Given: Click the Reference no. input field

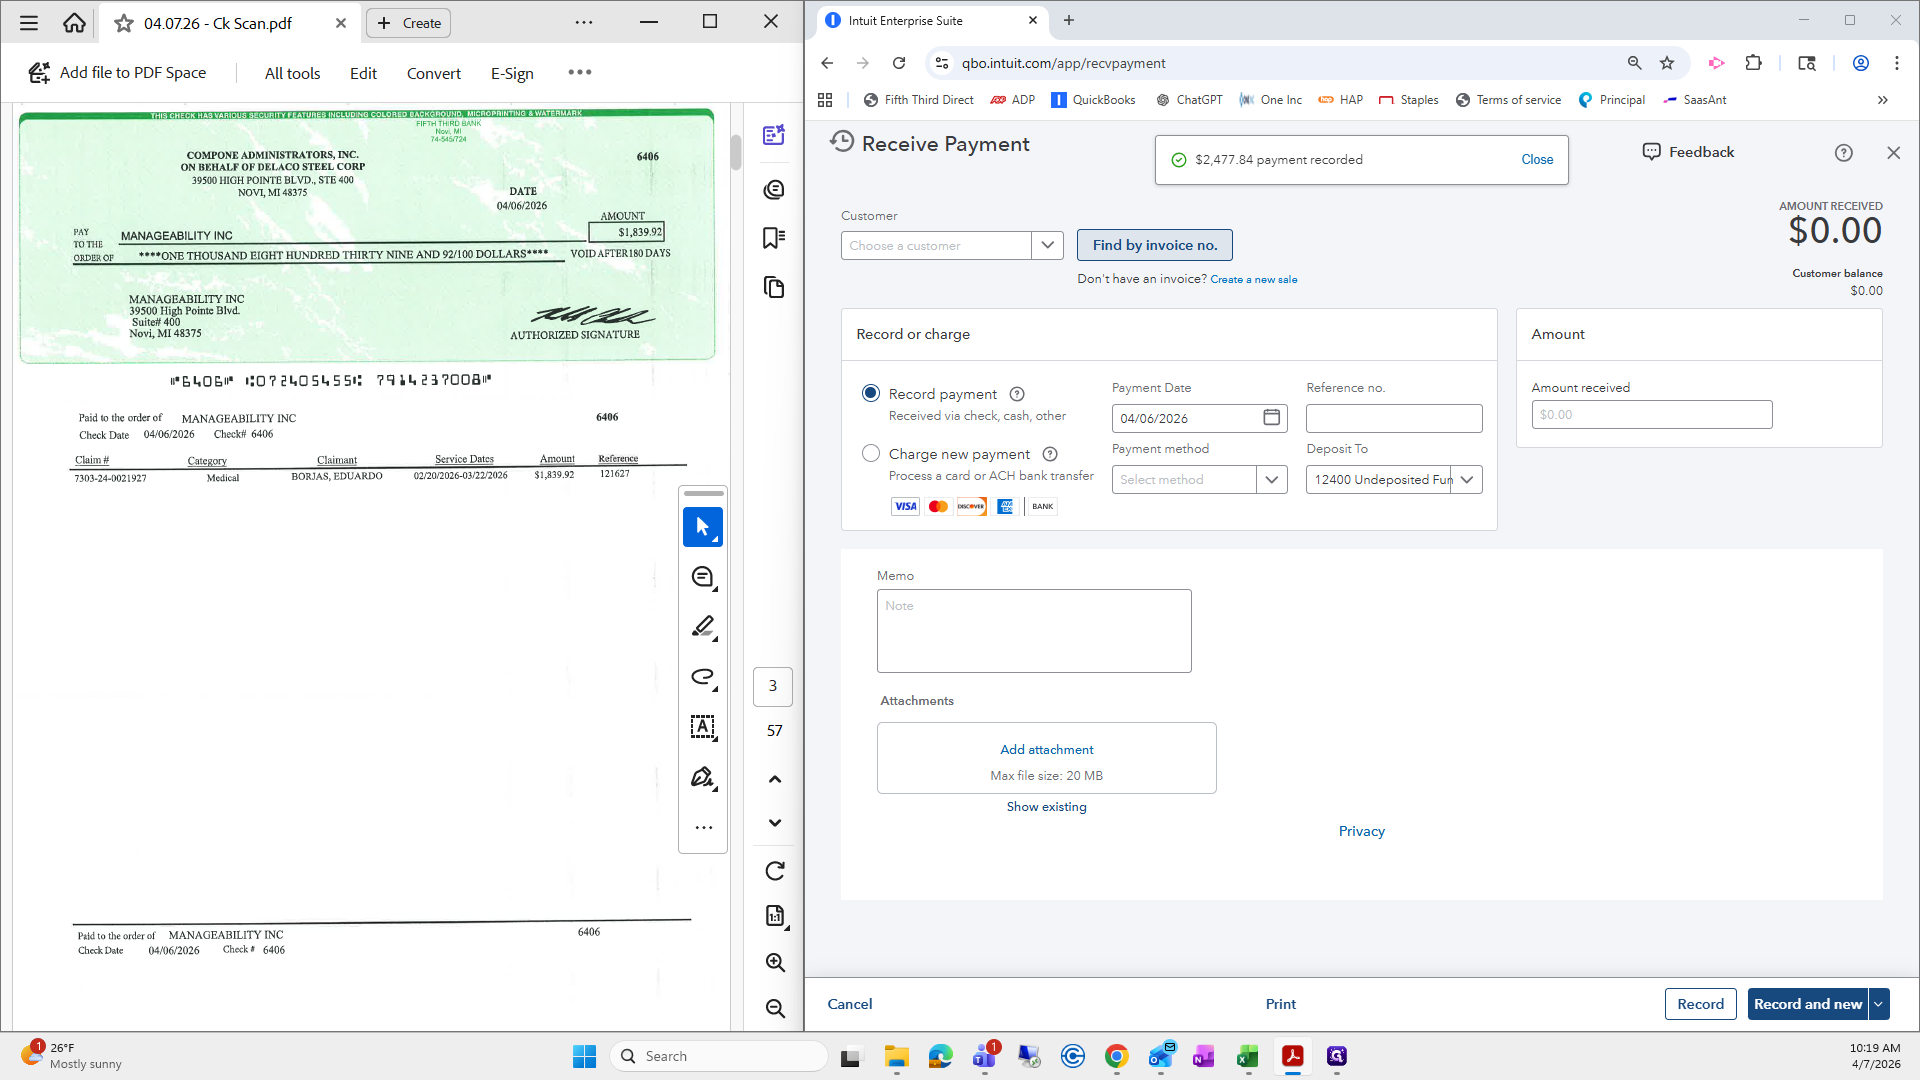Looking at the screenshot, I should pyautogui.click(x=1394, y=418).
